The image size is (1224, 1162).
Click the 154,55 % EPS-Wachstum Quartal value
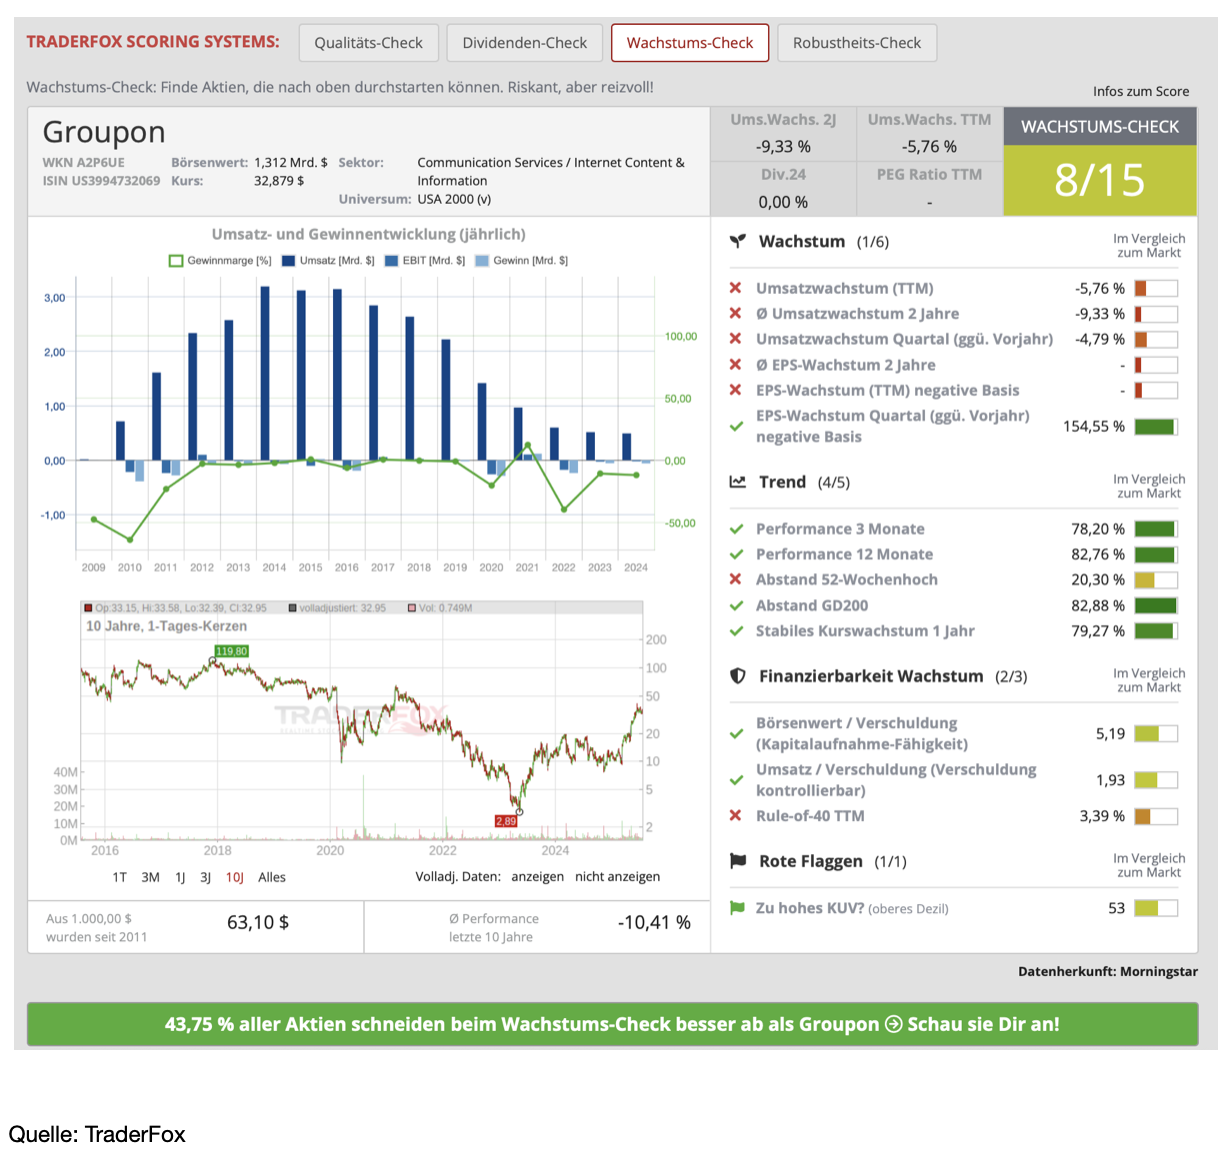(1094, 426)
